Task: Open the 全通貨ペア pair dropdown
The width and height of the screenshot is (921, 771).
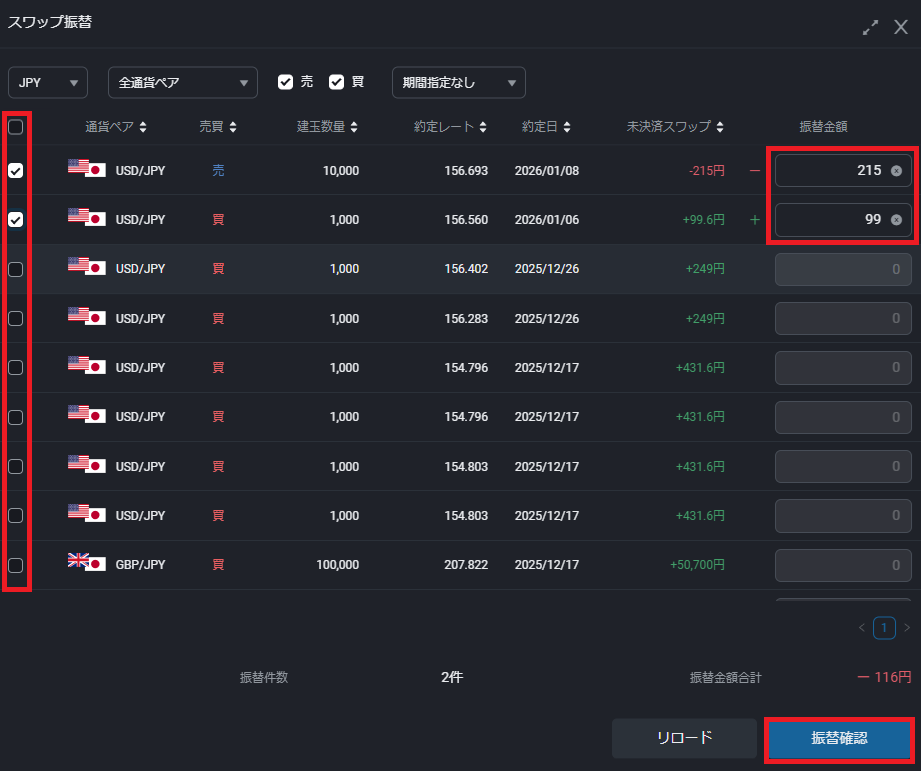Action: coord(182,82)
